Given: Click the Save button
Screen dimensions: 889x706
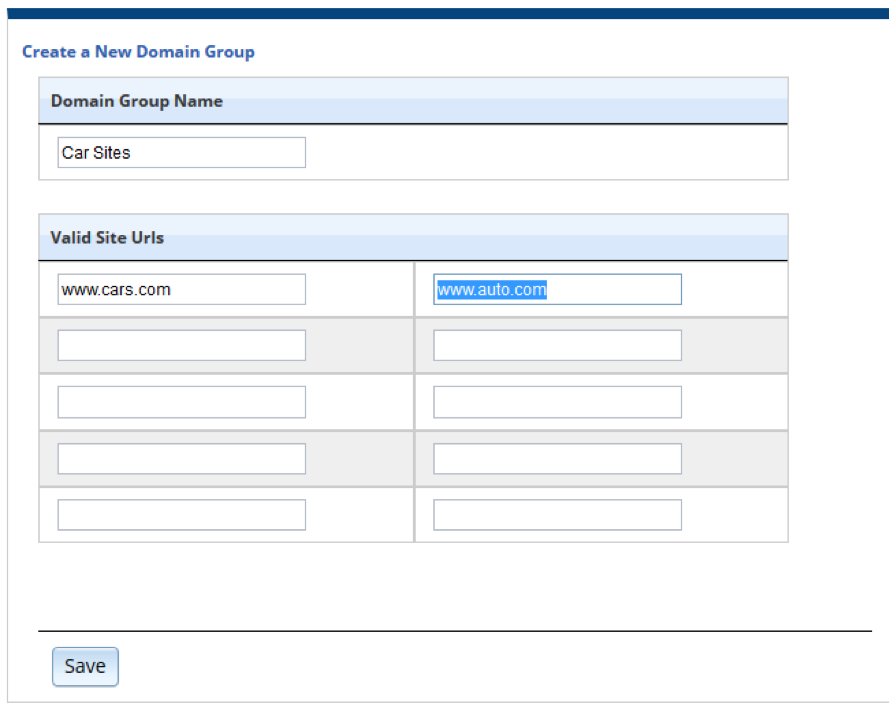Looking at the screenshot, I should coord(85,667).
